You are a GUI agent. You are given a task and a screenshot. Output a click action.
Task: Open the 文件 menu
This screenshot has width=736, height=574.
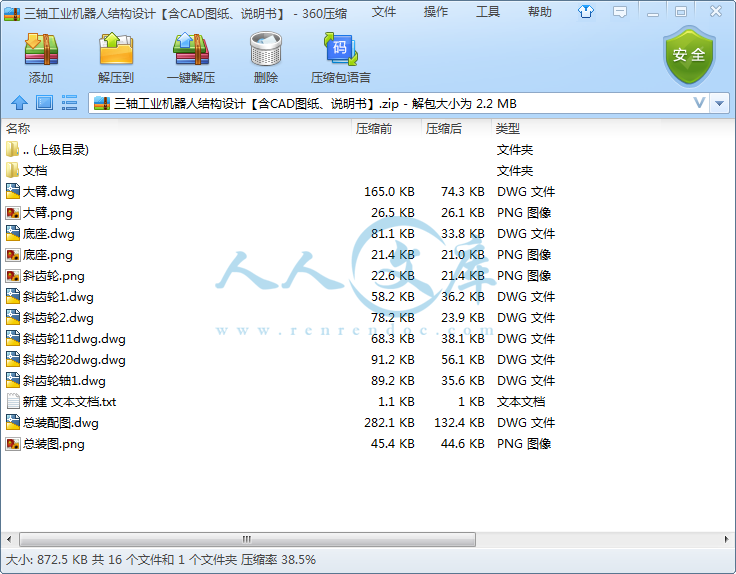[383, 12]
